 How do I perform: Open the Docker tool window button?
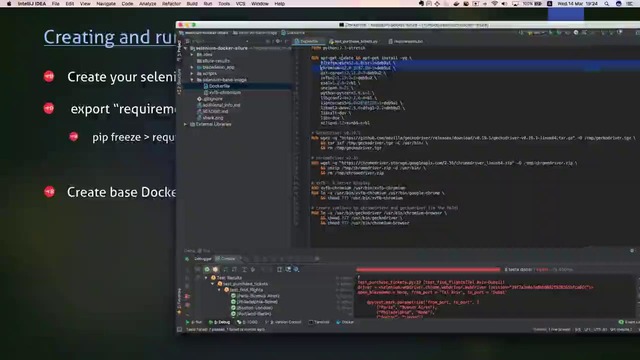(345, 322)
